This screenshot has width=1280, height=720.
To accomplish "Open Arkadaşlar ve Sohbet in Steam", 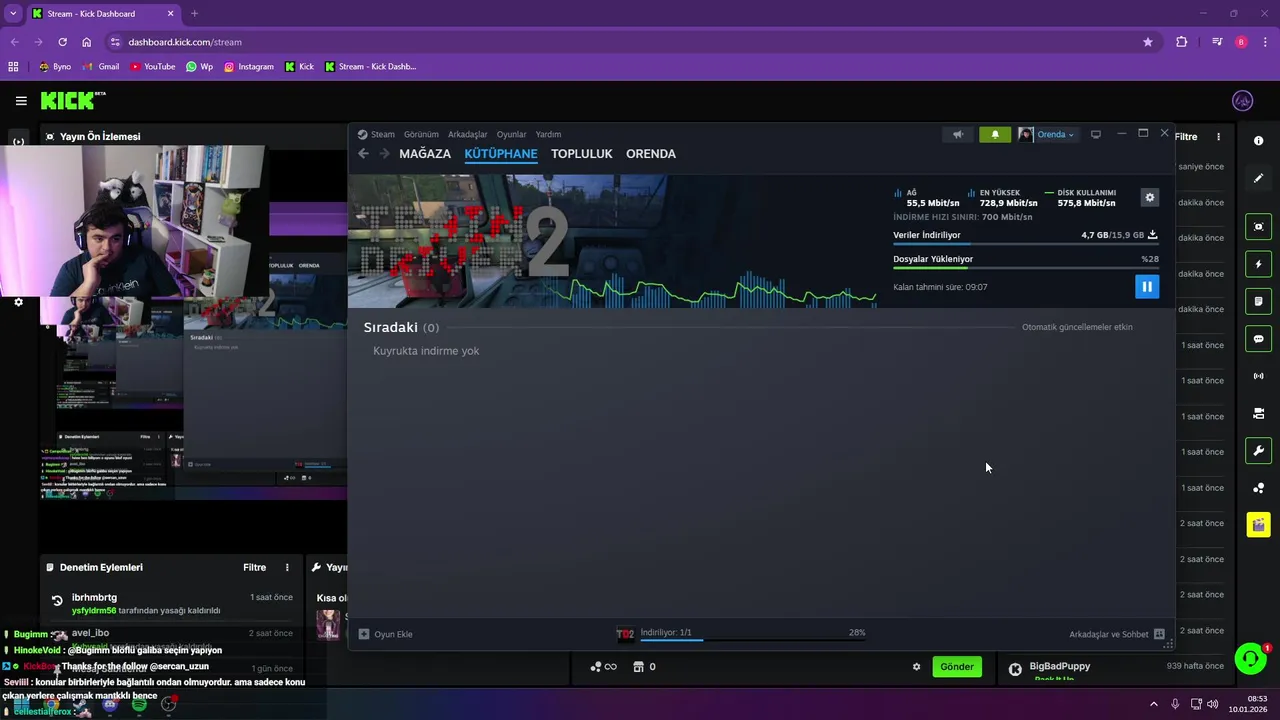I will click(x=1117, y=634).
